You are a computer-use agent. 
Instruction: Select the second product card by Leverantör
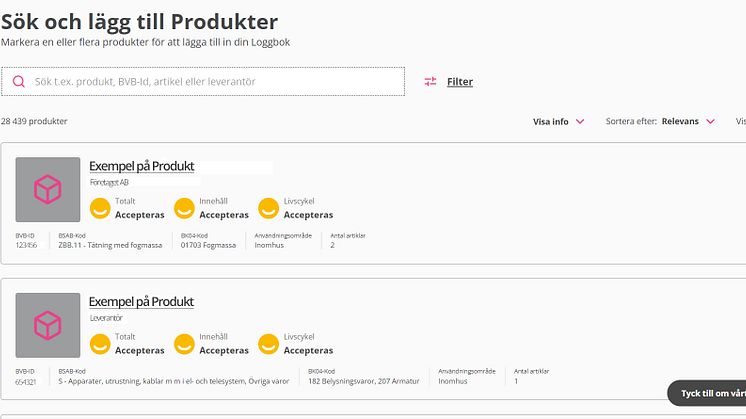[373, 339]
